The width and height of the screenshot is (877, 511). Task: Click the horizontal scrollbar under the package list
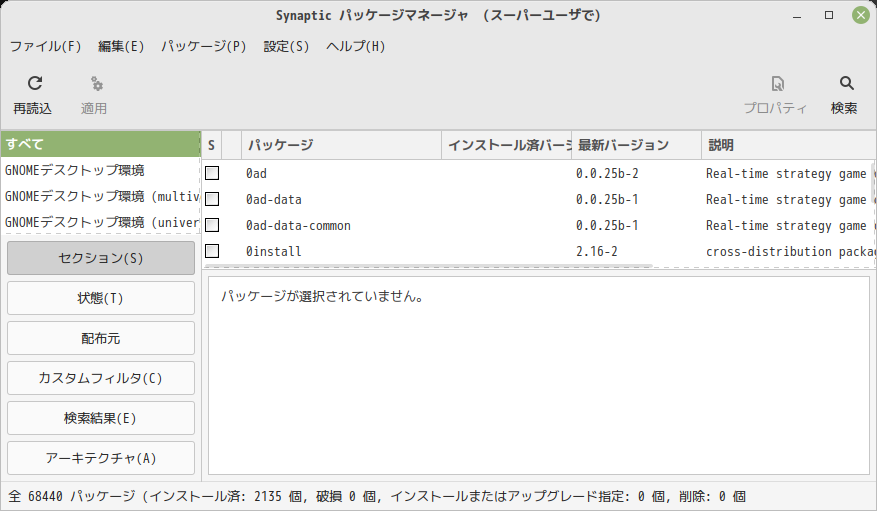click(428, 266)
